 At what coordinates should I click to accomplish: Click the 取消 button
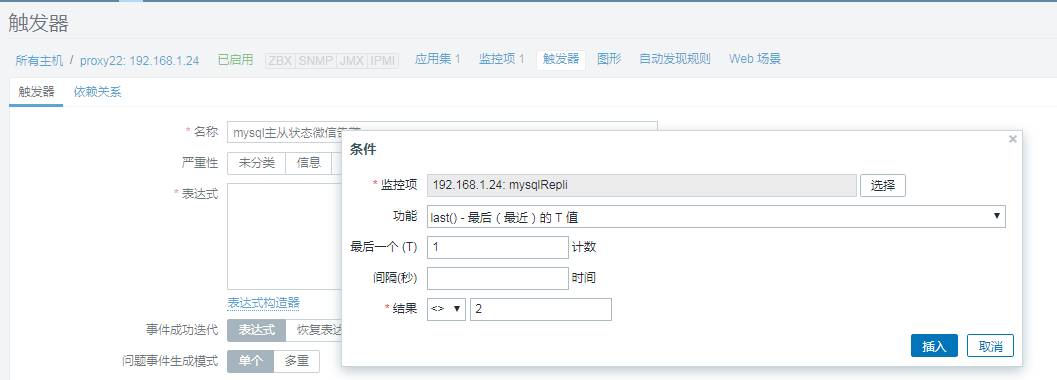point(990,346)
